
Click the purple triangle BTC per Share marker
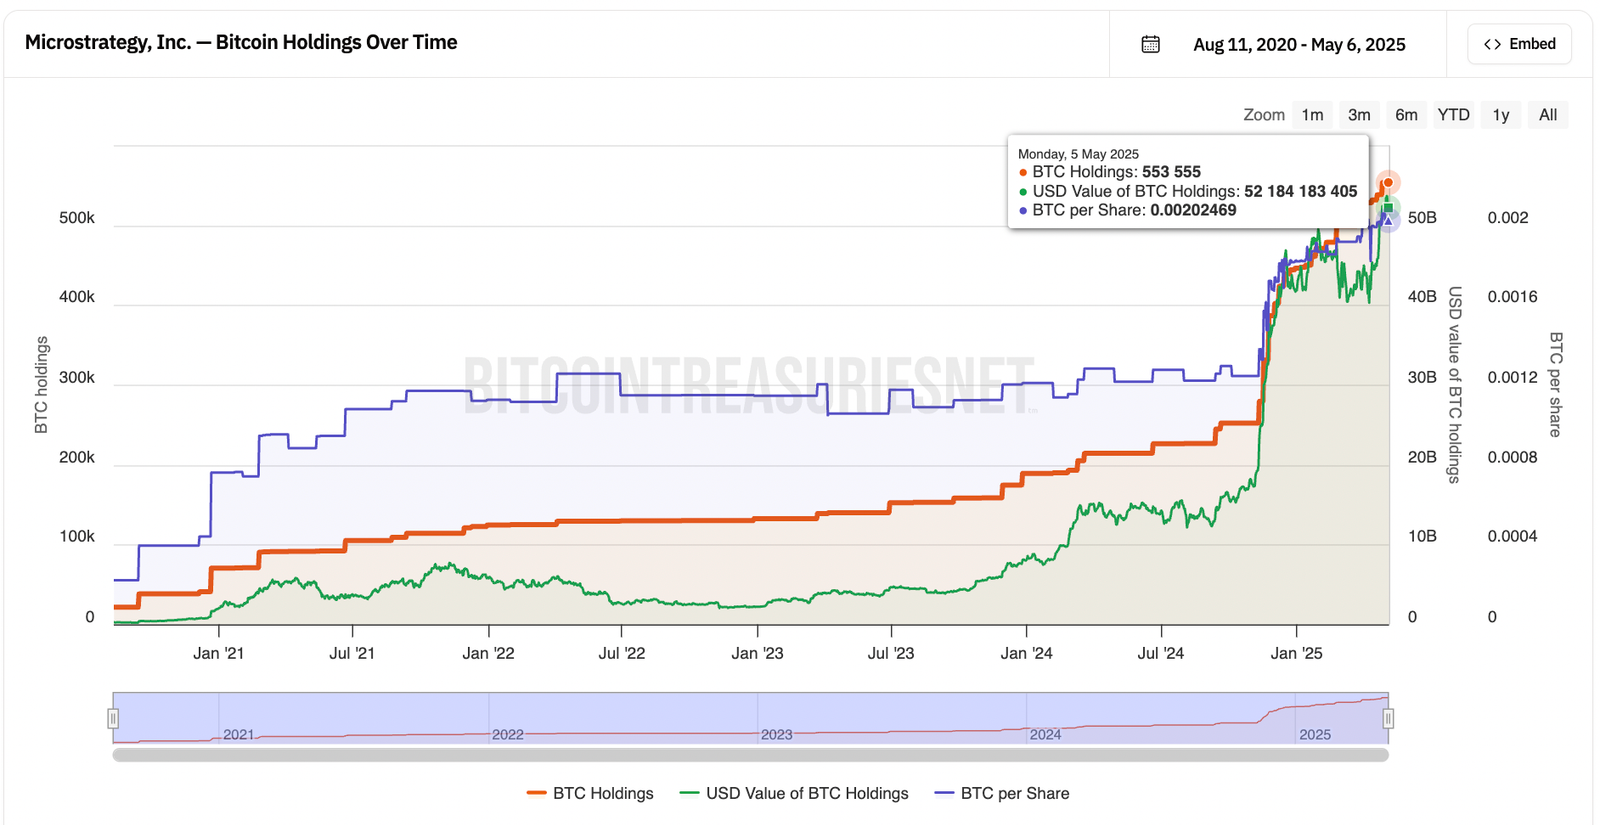[1388, 220]
